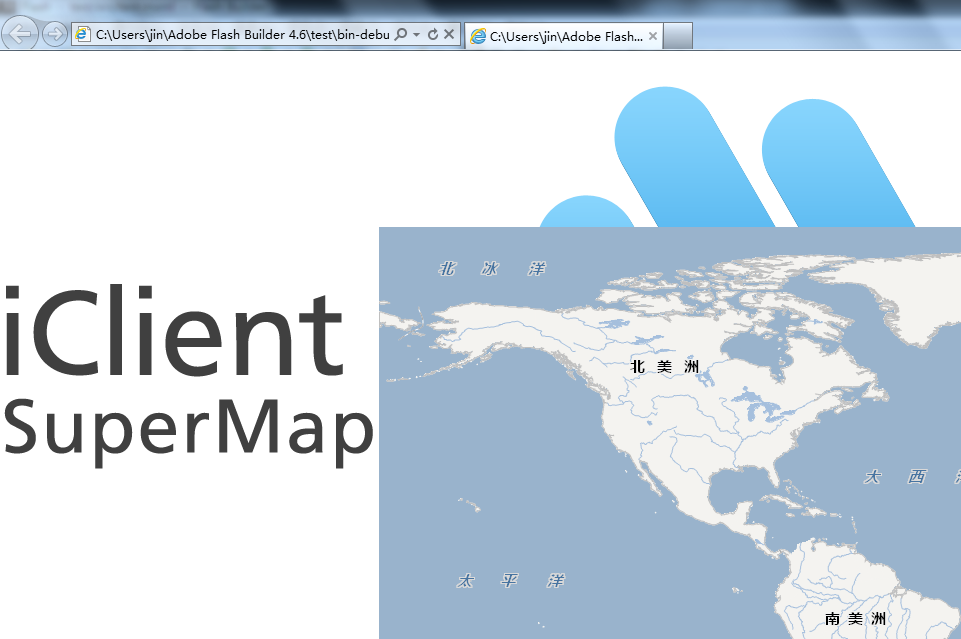Click the iClient logo text

(x=173, y=330)
